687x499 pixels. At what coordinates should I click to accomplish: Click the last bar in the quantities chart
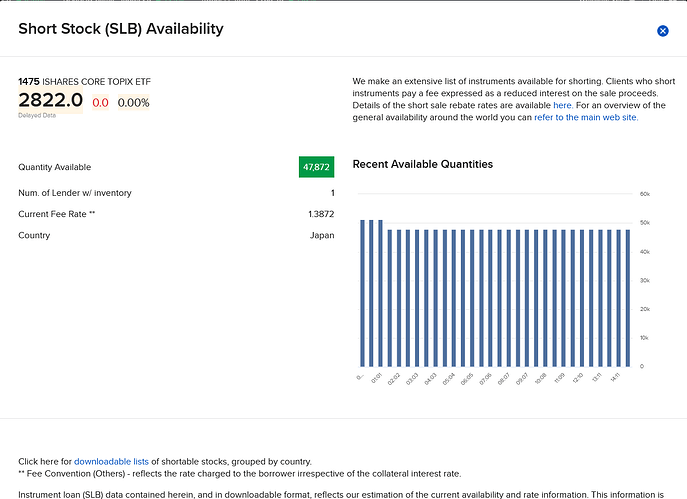(628, 298)
